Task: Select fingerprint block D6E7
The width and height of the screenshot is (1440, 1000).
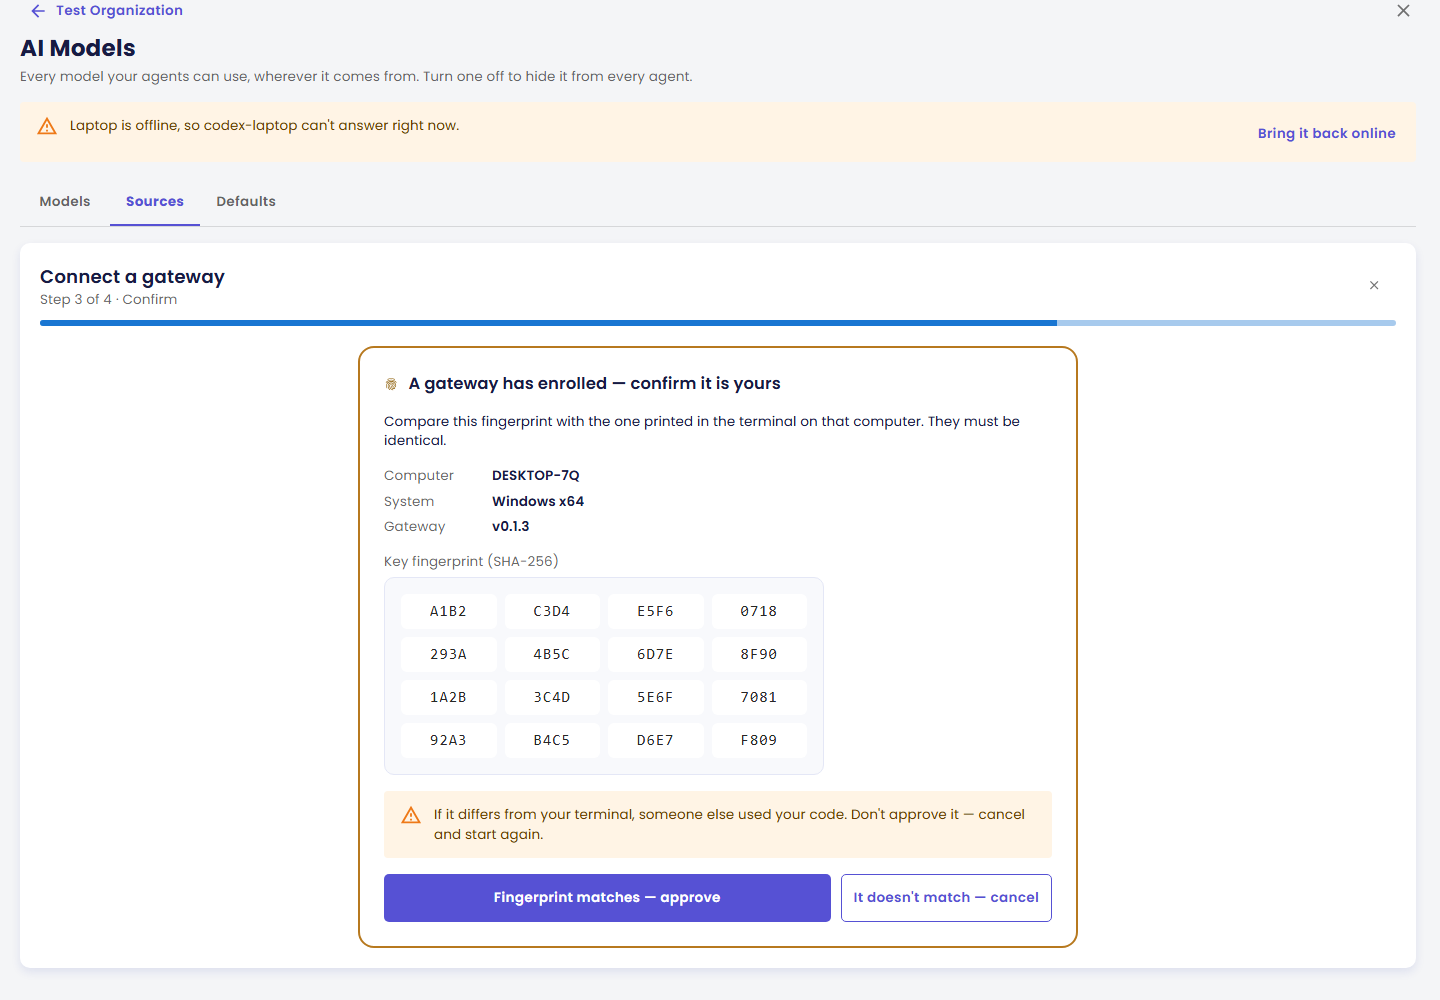Action: click(655, 741)
